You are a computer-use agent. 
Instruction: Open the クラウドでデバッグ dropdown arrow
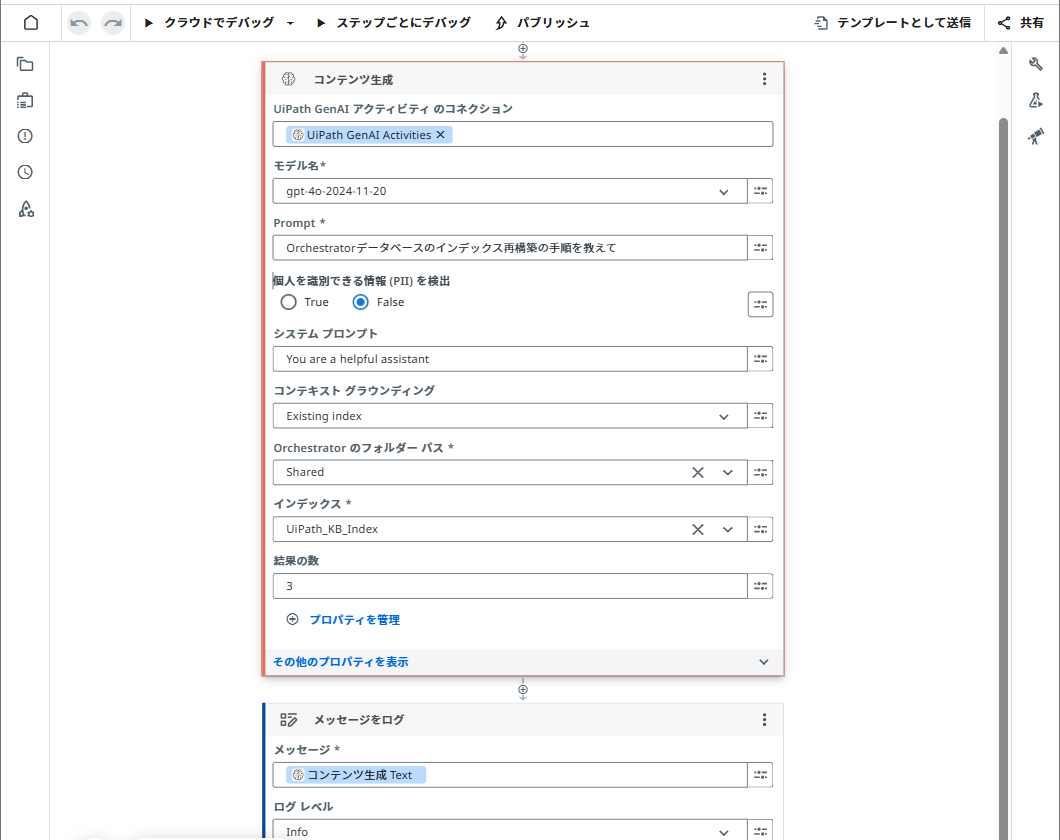291,23
